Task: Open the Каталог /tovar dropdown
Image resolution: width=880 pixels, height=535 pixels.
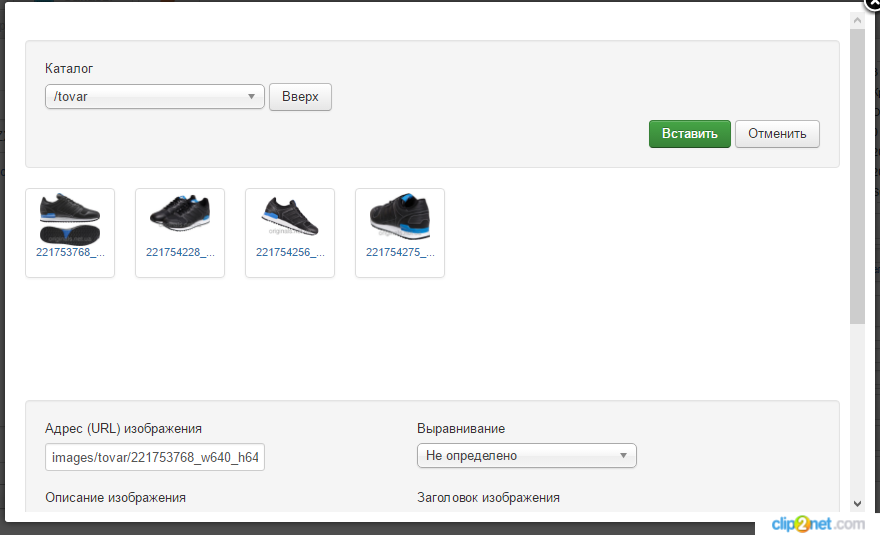Action: (154, 97)
